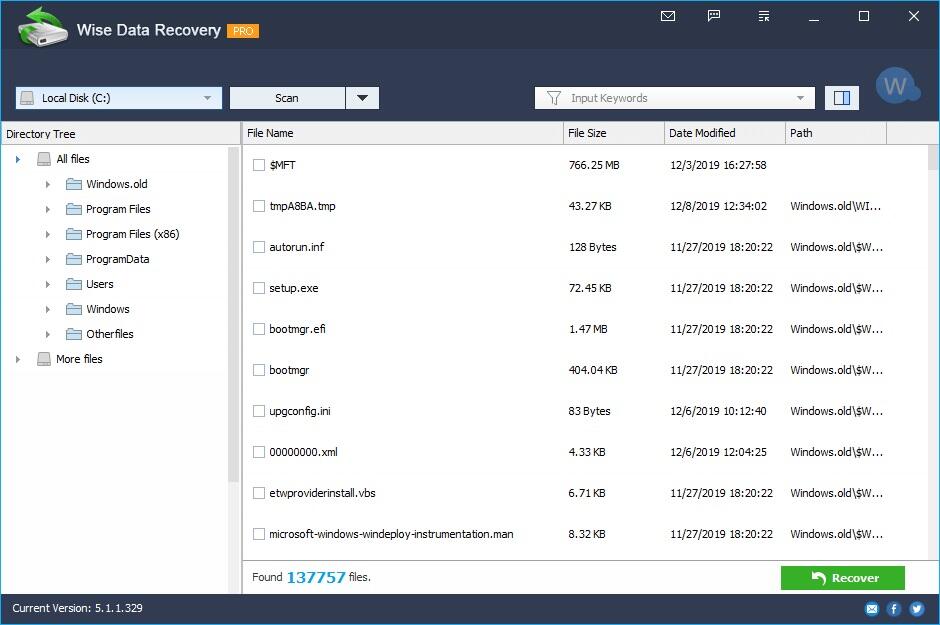This screenshot has width=940, height=625.
Task: Expand the Users folder in Directory Tree
Action: coord(48,284)
